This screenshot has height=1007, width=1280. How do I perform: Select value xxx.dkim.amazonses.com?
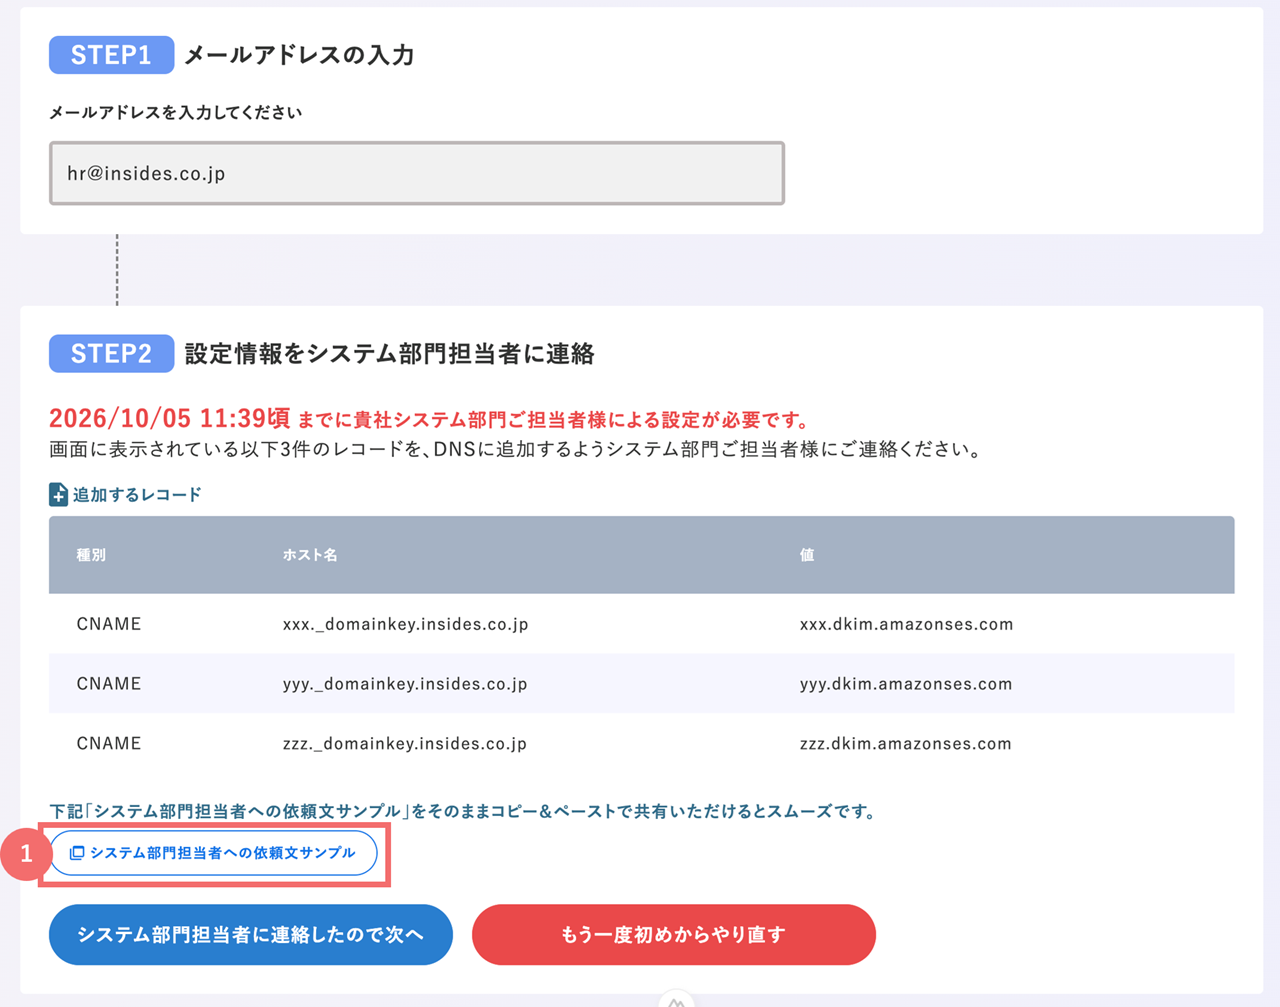point(906,624)
